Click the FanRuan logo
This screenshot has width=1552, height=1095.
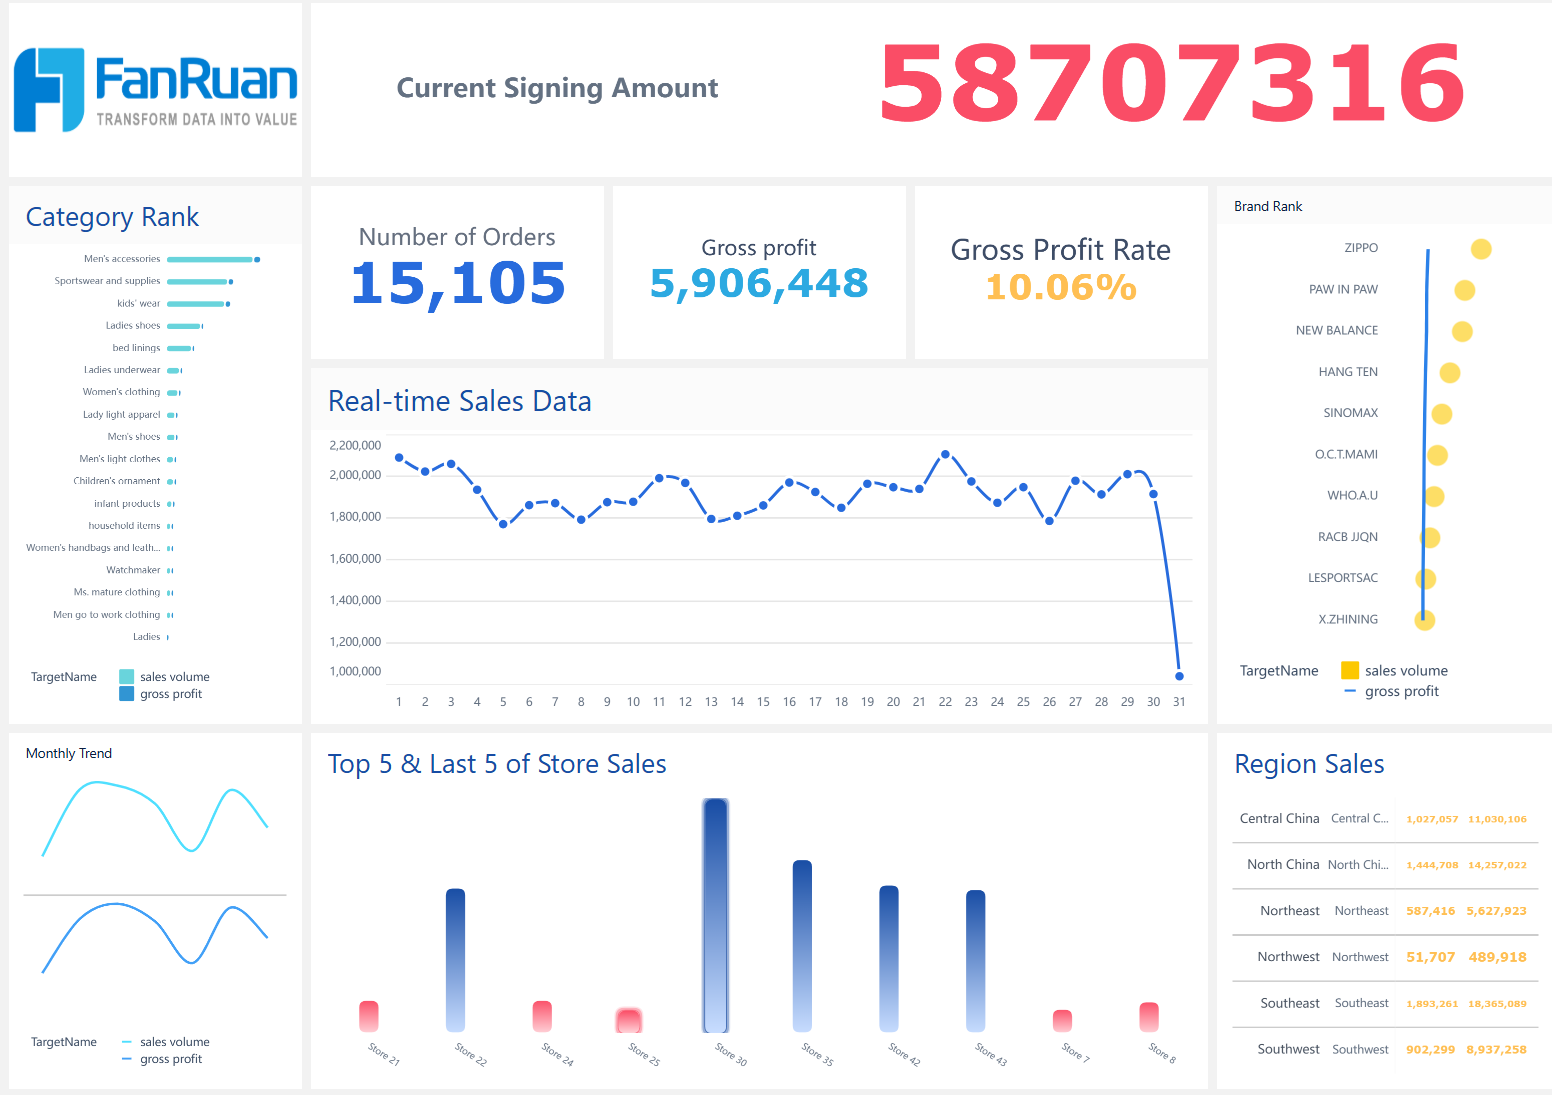[x=155, y=90]
